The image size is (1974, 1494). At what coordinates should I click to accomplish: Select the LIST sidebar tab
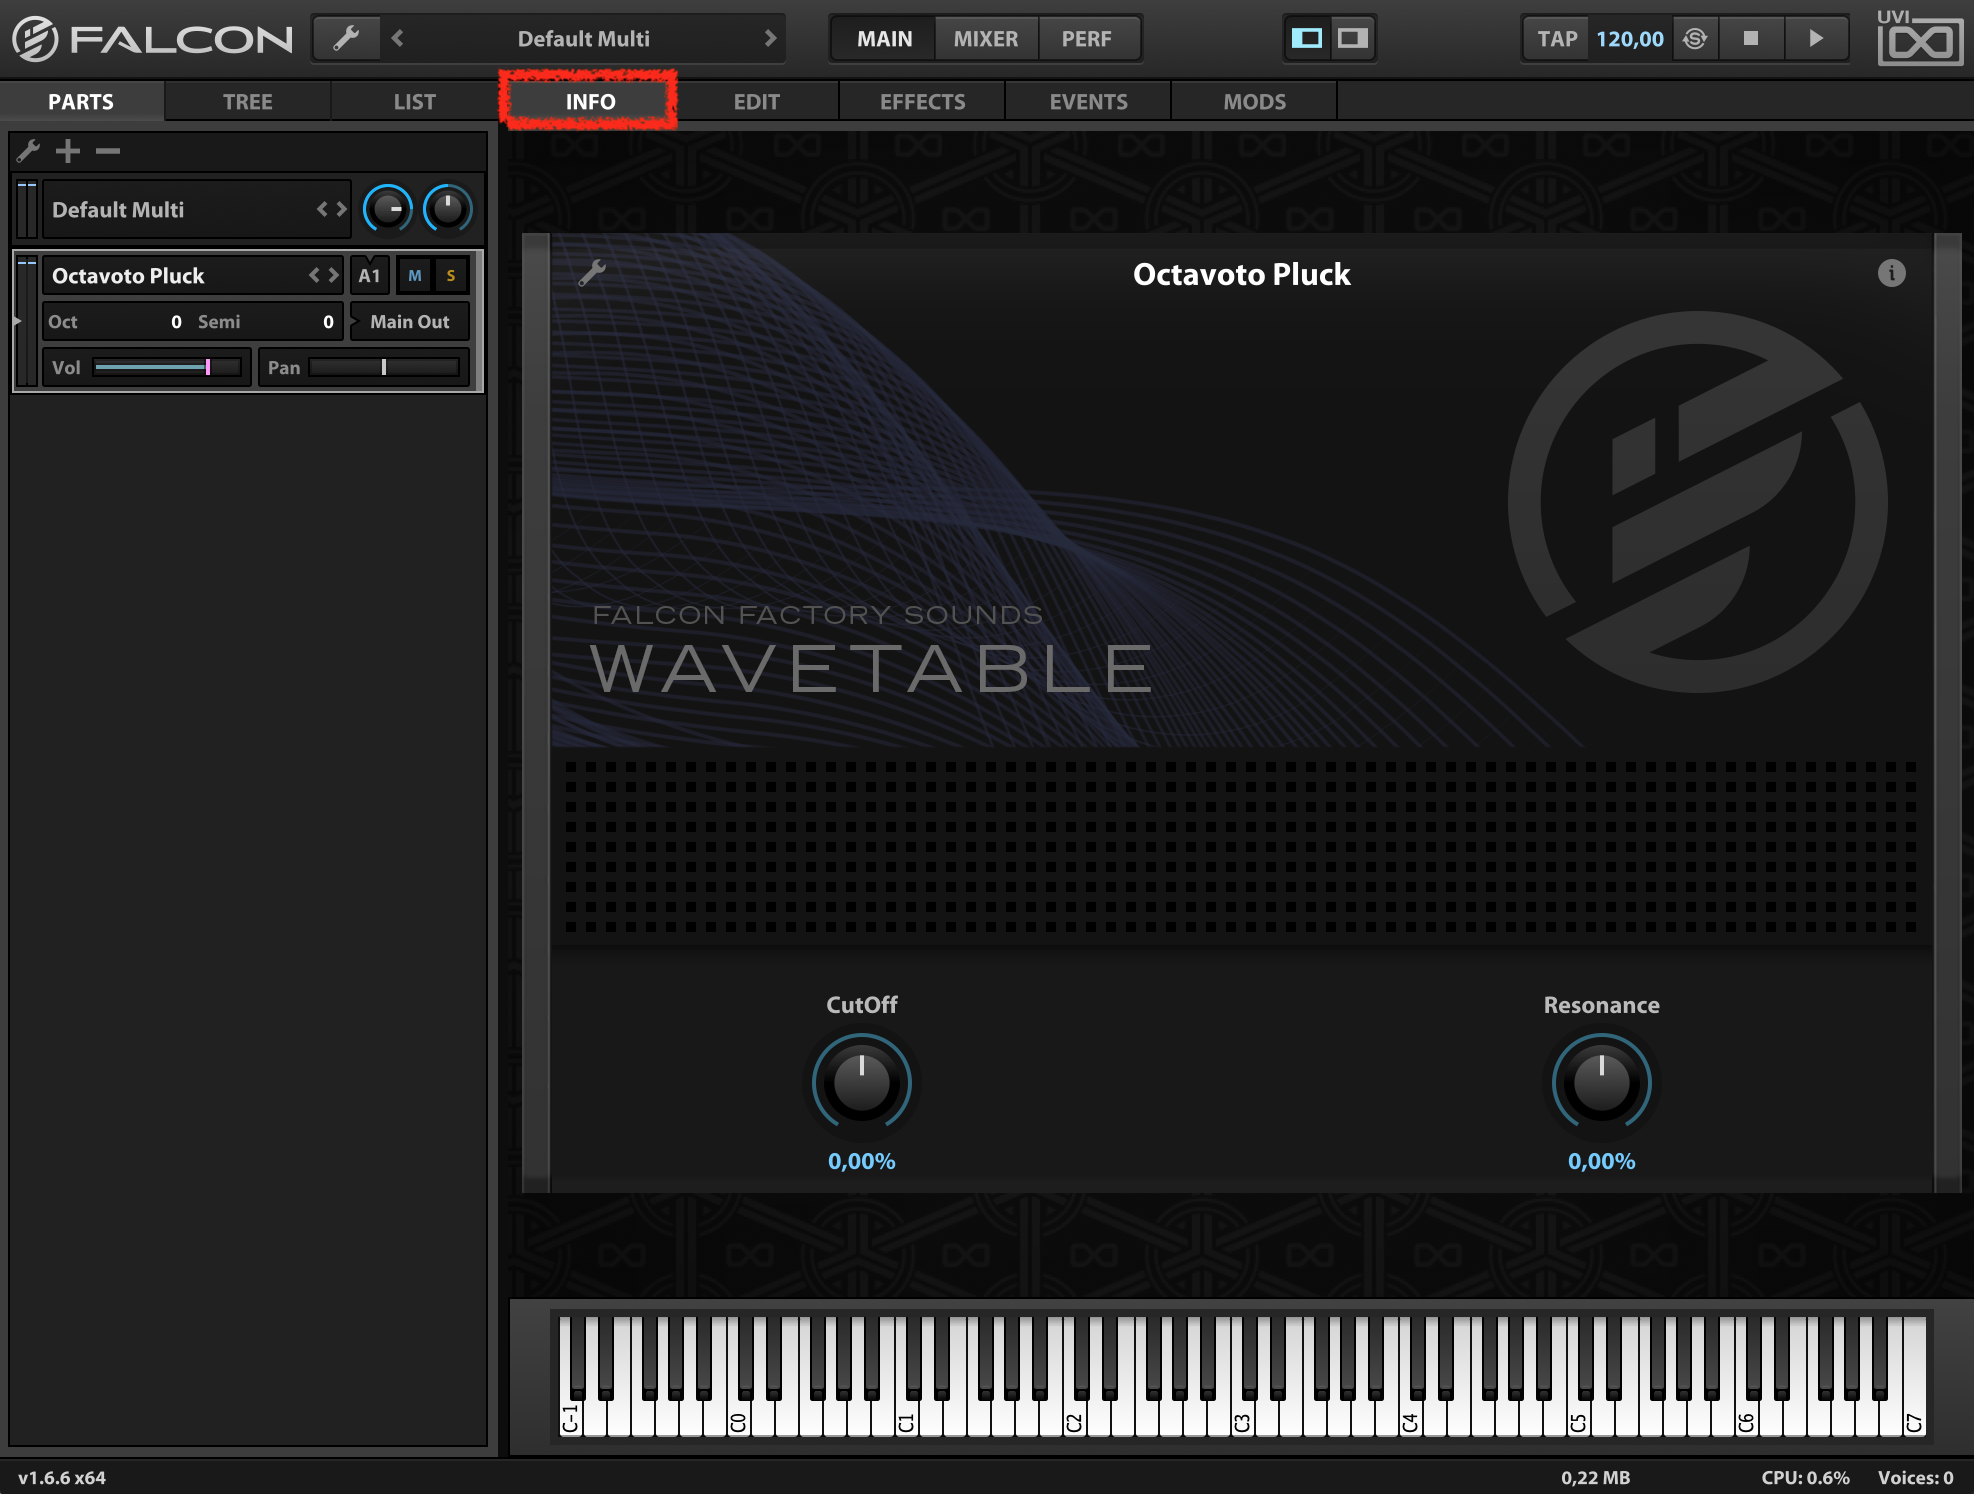pos(415,102)
